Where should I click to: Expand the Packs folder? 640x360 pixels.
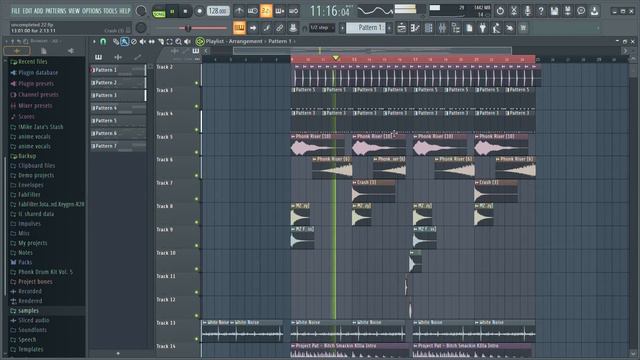tap(25, 262)
